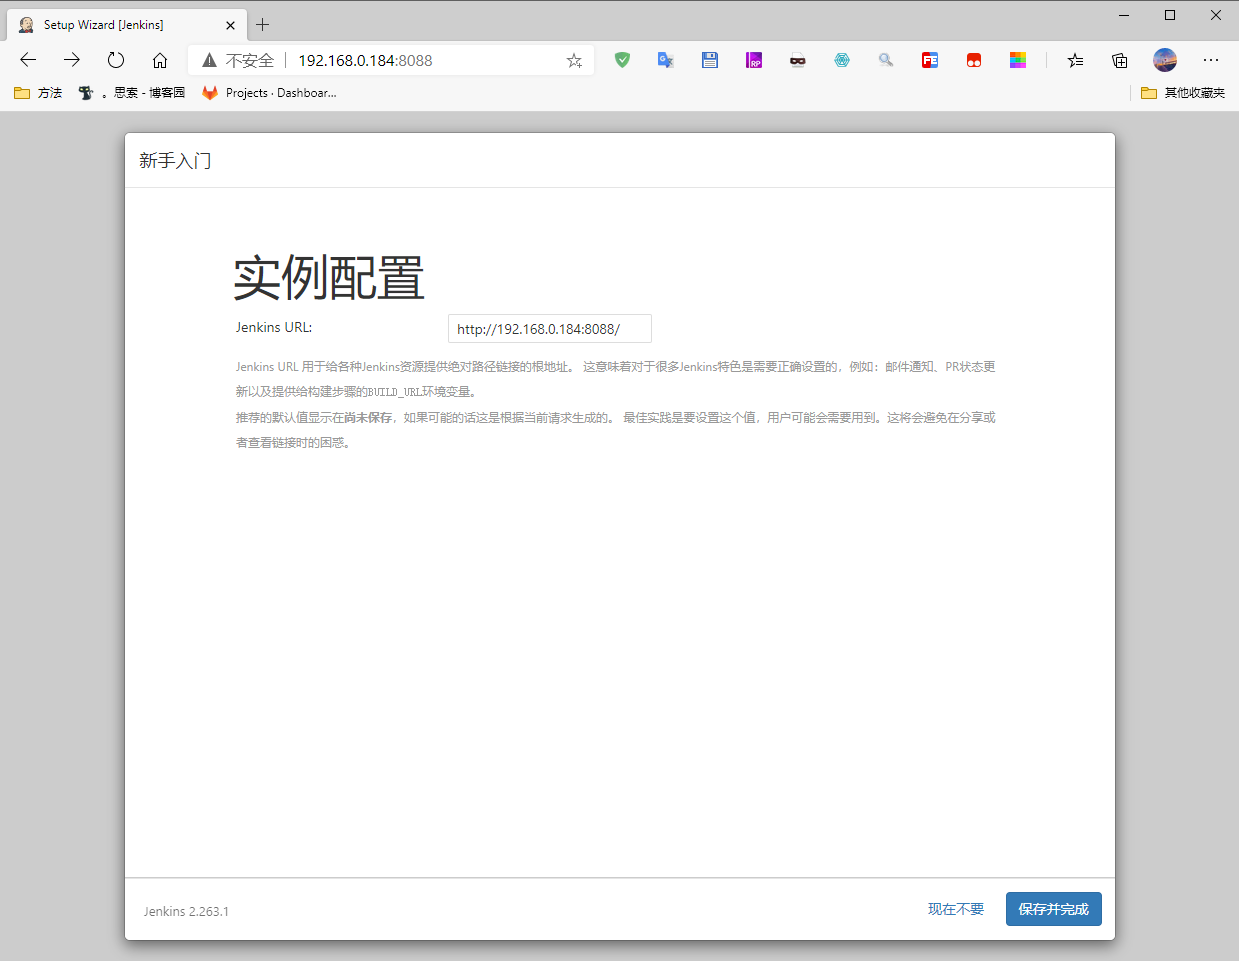This screenshot has height=961, width=1239.
Task: Click the not-secure warning triangle icon
Action: 209,60
